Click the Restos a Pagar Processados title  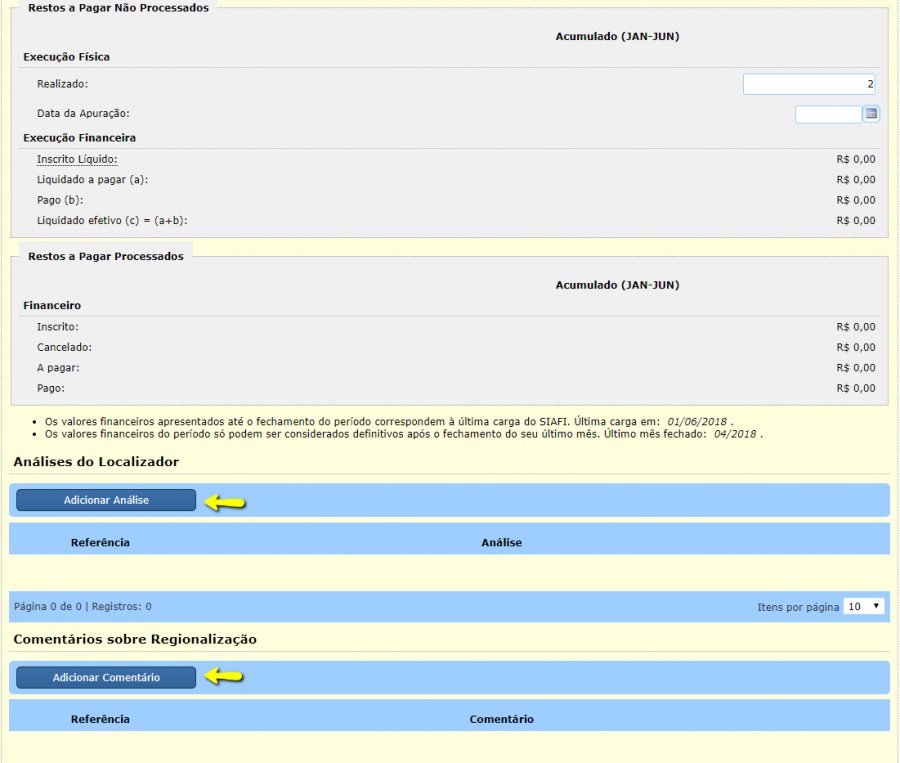pyautogui.click(x=106, y=256)
